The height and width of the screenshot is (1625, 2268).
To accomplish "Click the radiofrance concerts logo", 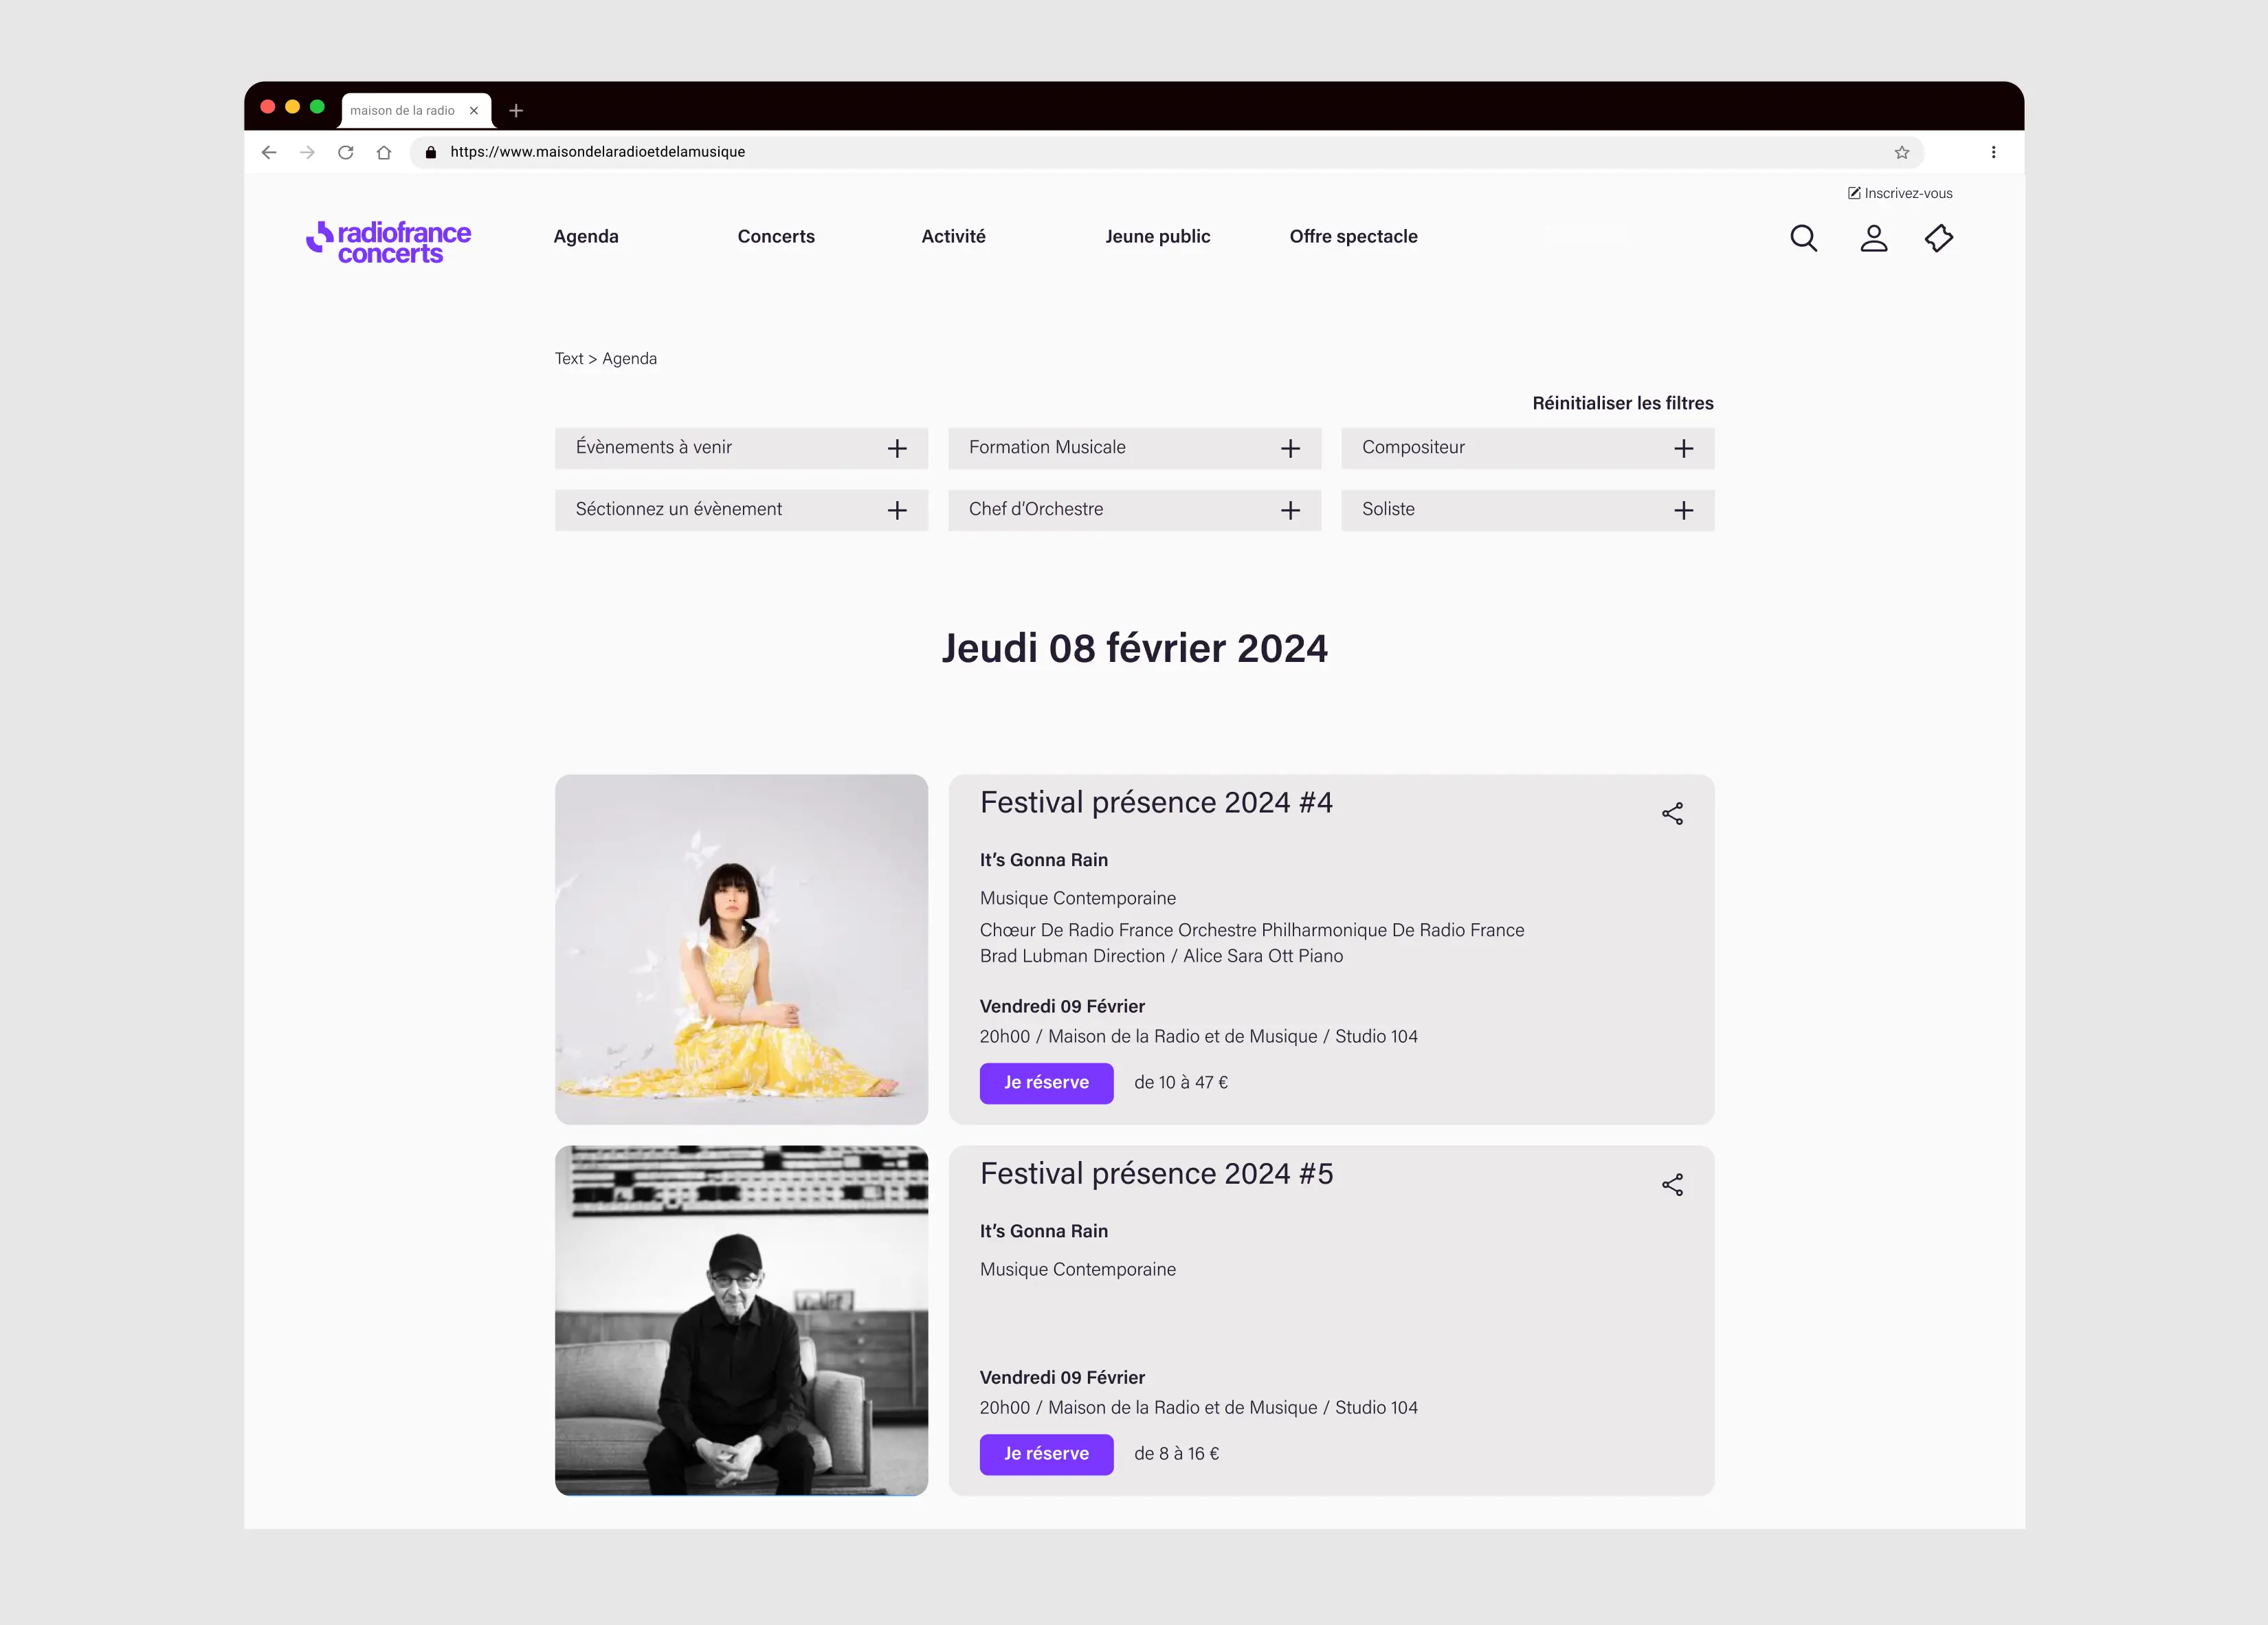I will point(388,242).
